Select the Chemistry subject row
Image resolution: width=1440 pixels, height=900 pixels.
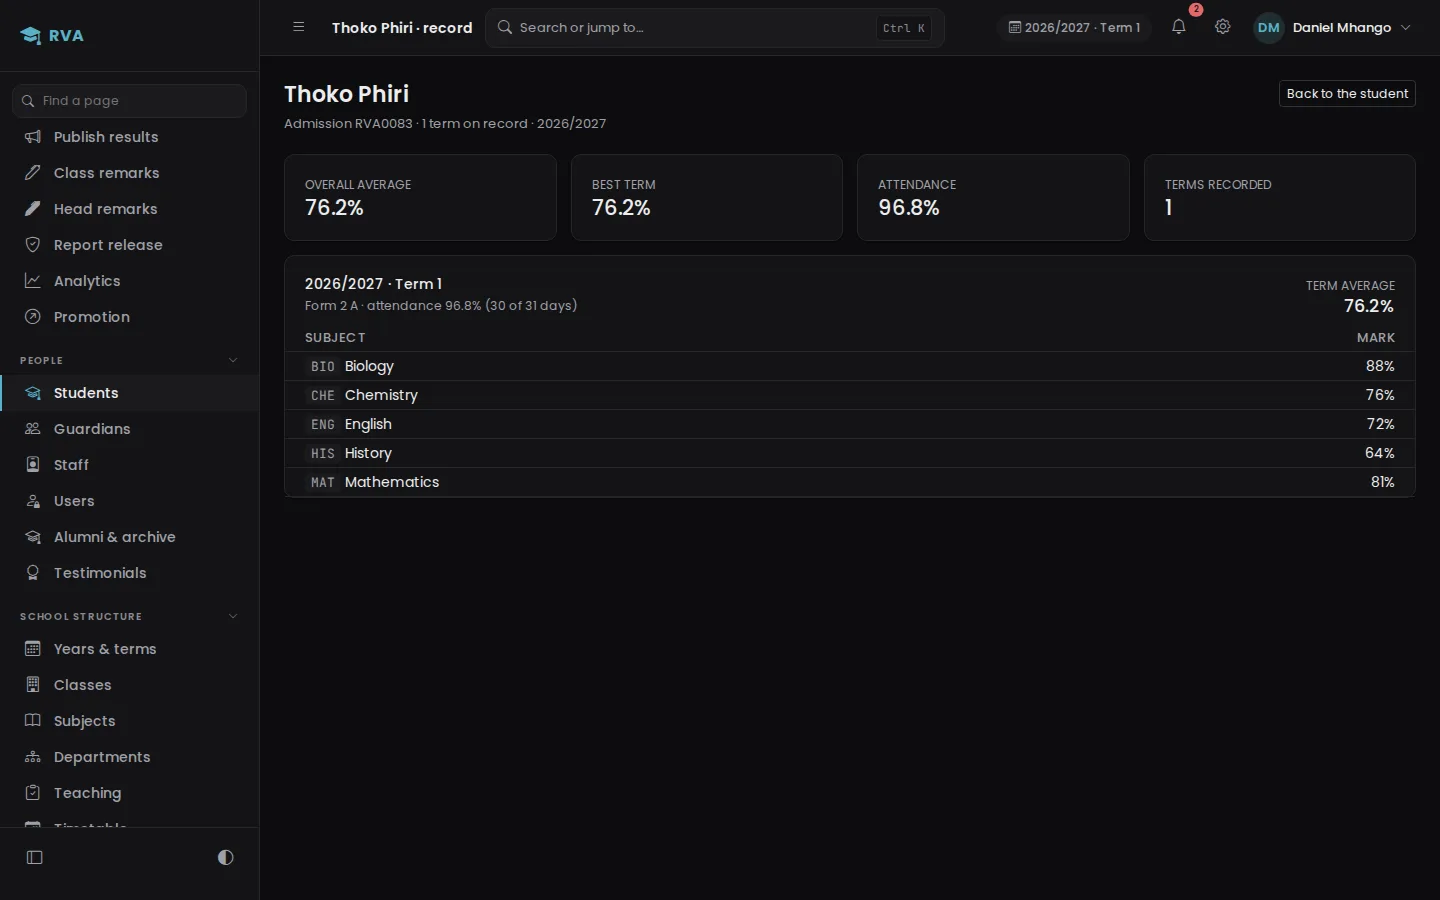click(x=850, y=395)
